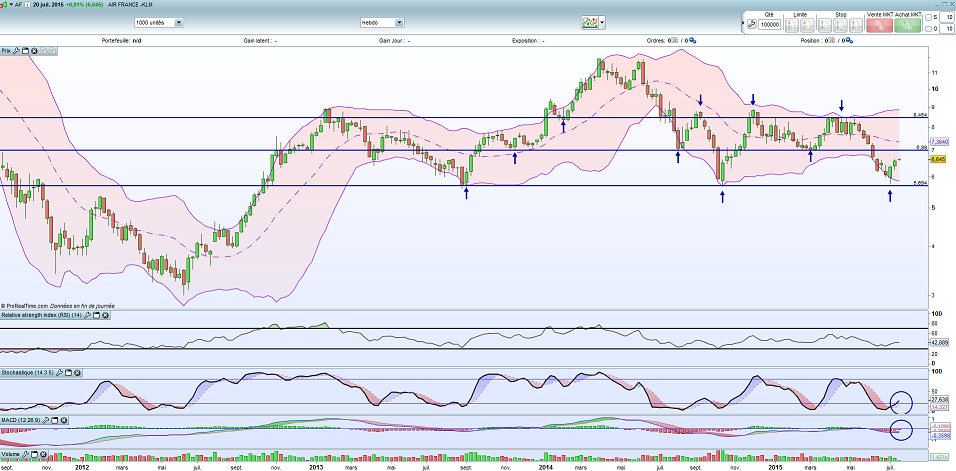
Task: Open RSI indicator settings wrench
Action: click(x=87, y=315)
